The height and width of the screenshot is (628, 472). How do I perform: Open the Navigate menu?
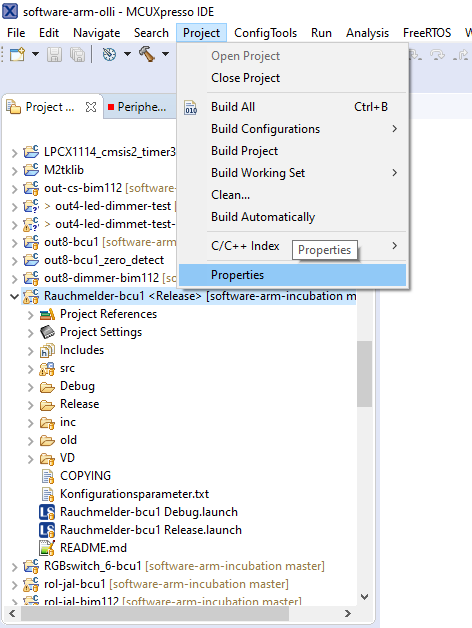(97, 33)
